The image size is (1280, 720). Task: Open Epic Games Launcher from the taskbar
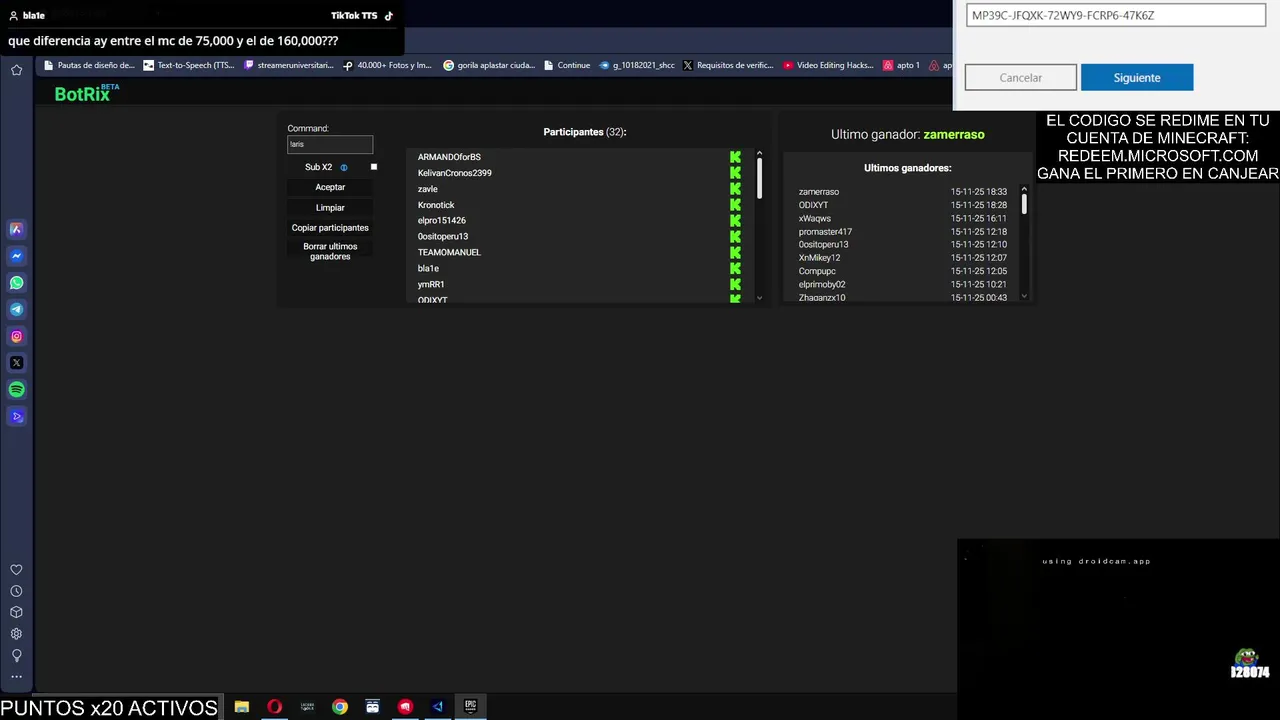(x=470, y=706)
